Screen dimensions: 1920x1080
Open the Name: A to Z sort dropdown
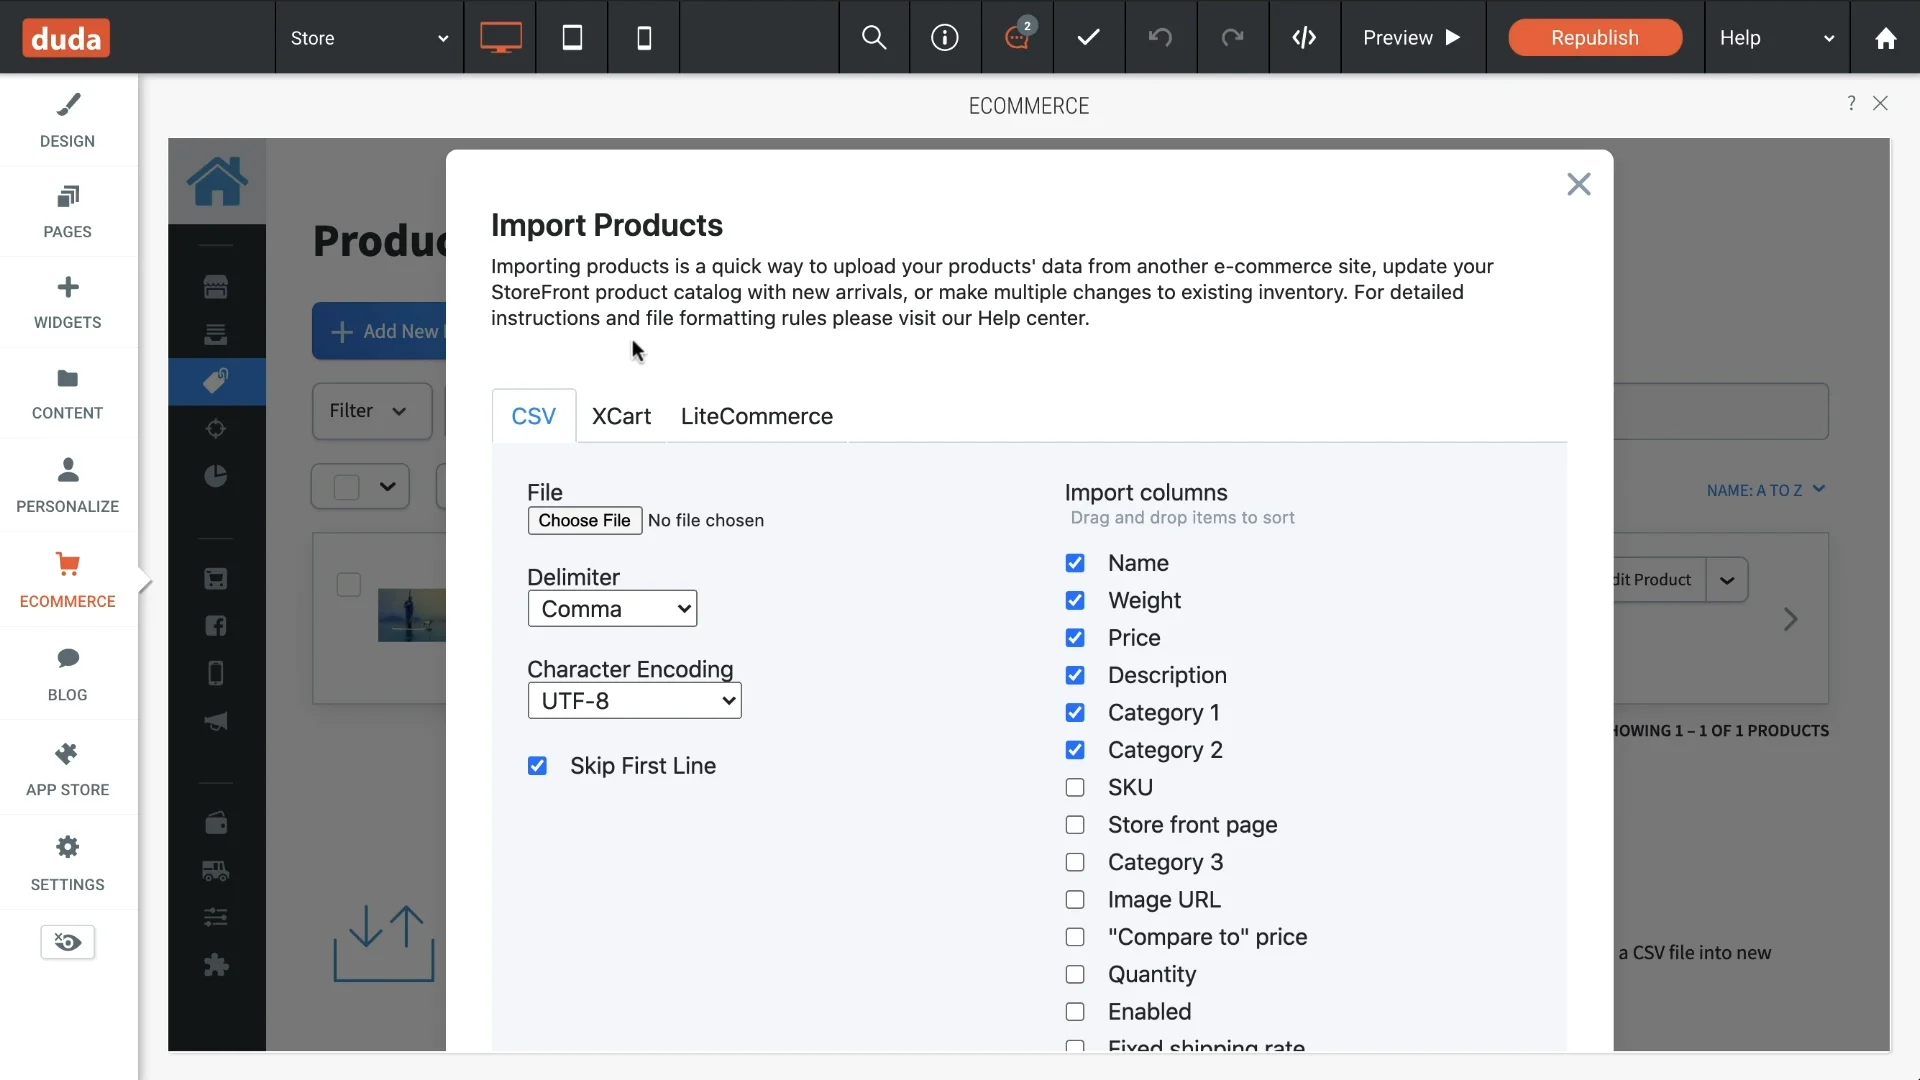pos(1766,490)
